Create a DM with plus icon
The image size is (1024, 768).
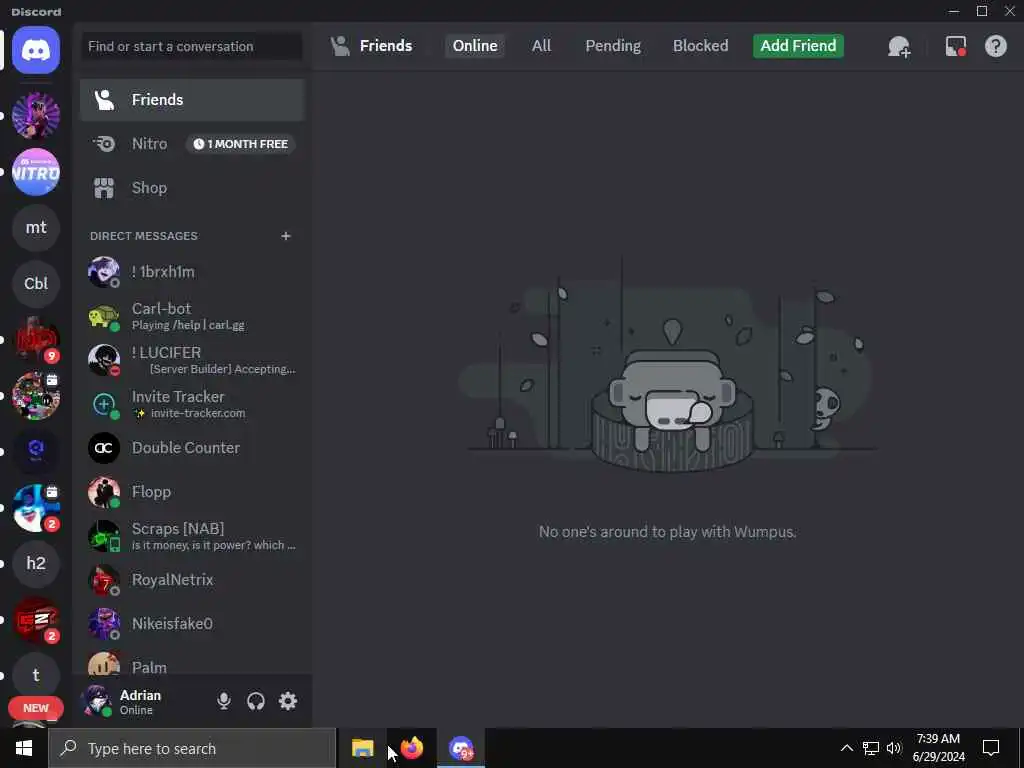(285, 236)
